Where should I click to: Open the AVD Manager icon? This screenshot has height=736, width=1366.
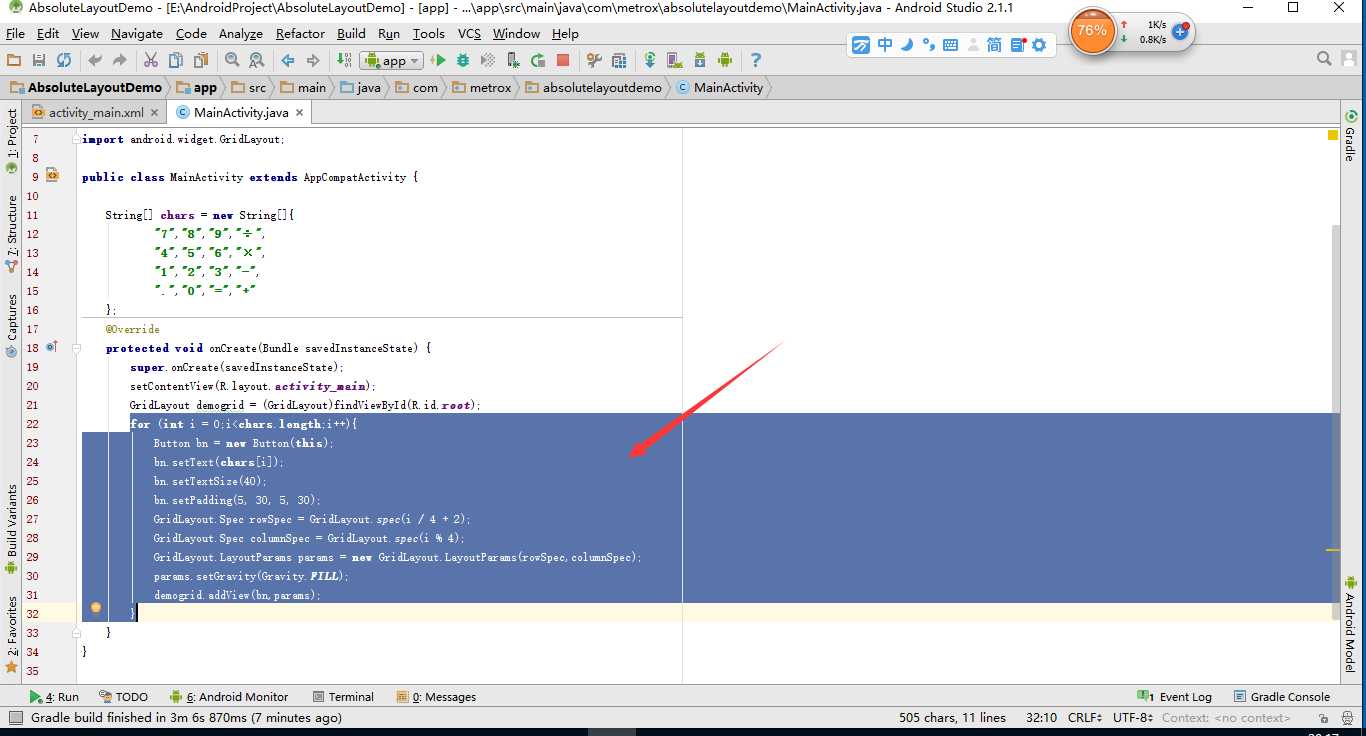coord(675,60)
